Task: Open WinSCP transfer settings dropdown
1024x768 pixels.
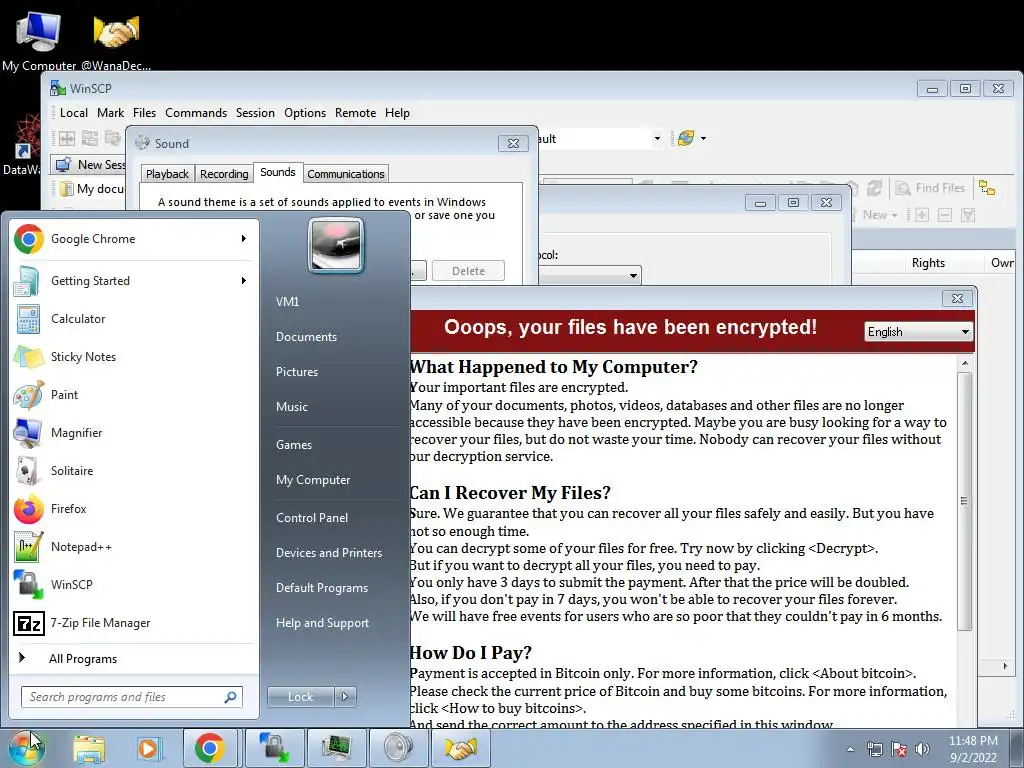Action: tap(657, 138)
